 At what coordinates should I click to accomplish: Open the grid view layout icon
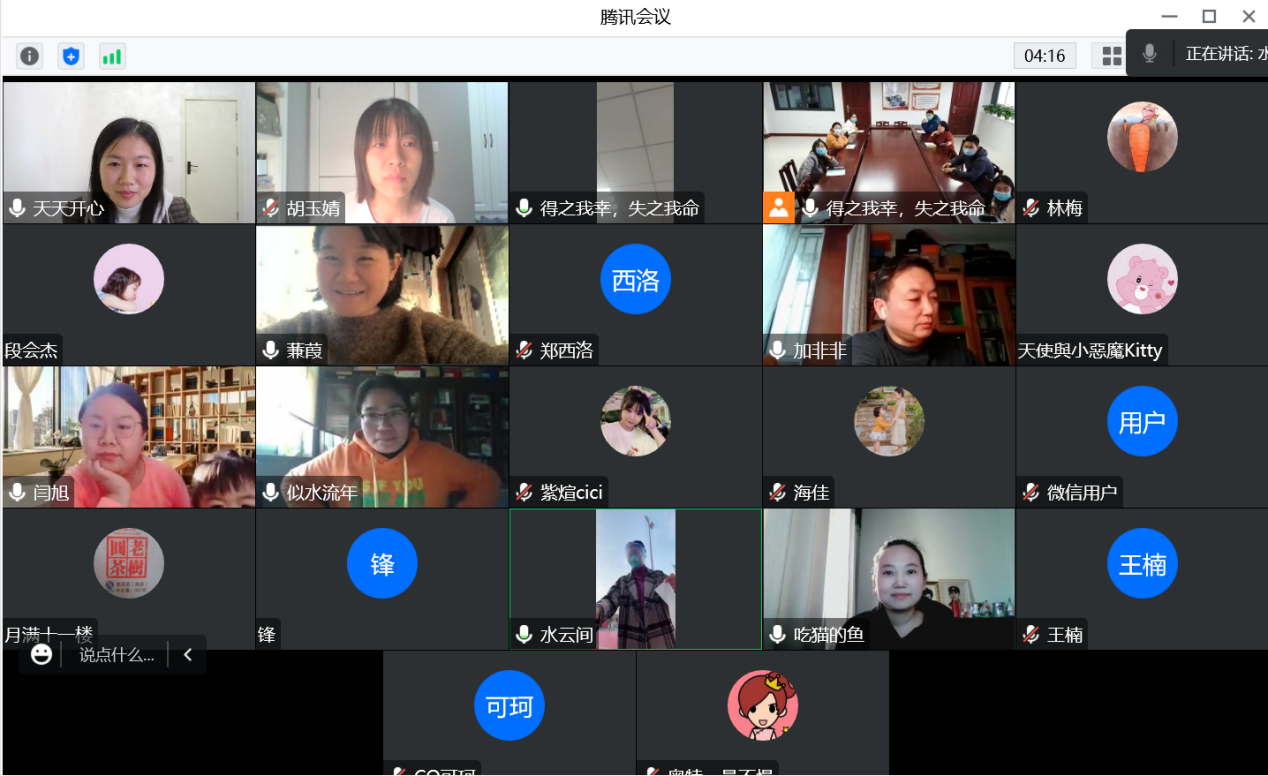coord(1111,56)
